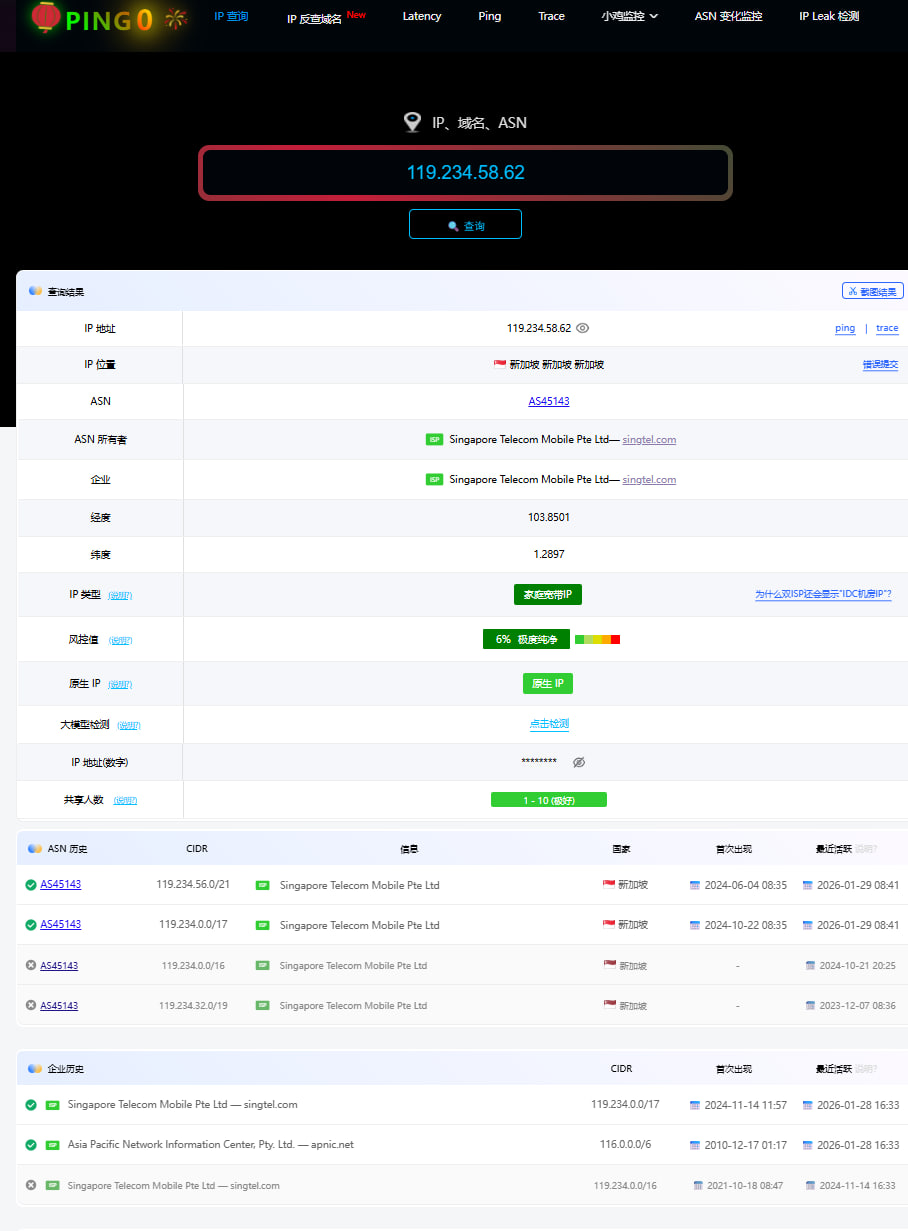Click the green check icon of the 119.234.56.0/21 row
908x1231 pixels.
click(31, 885)
